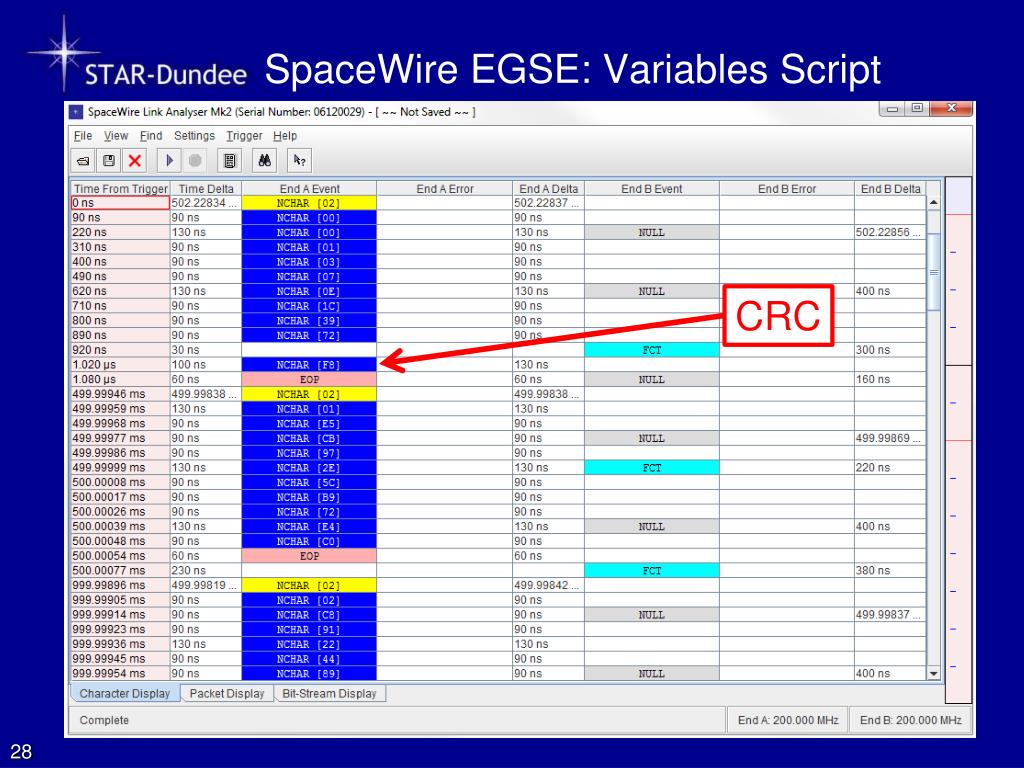Select the '999.99954 ms' time cell
1024x768 pixels.
[120, 673]
